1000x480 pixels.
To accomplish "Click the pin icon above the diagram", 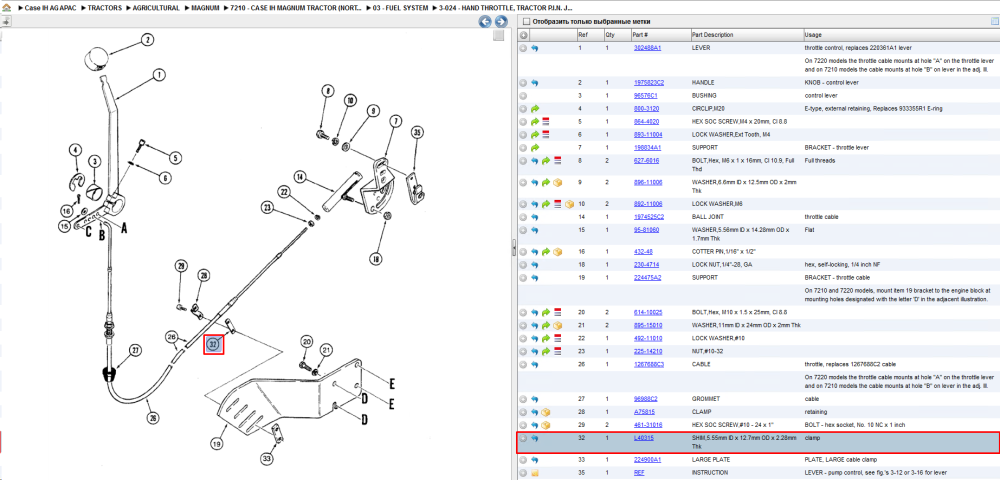I will click(6, 21).
